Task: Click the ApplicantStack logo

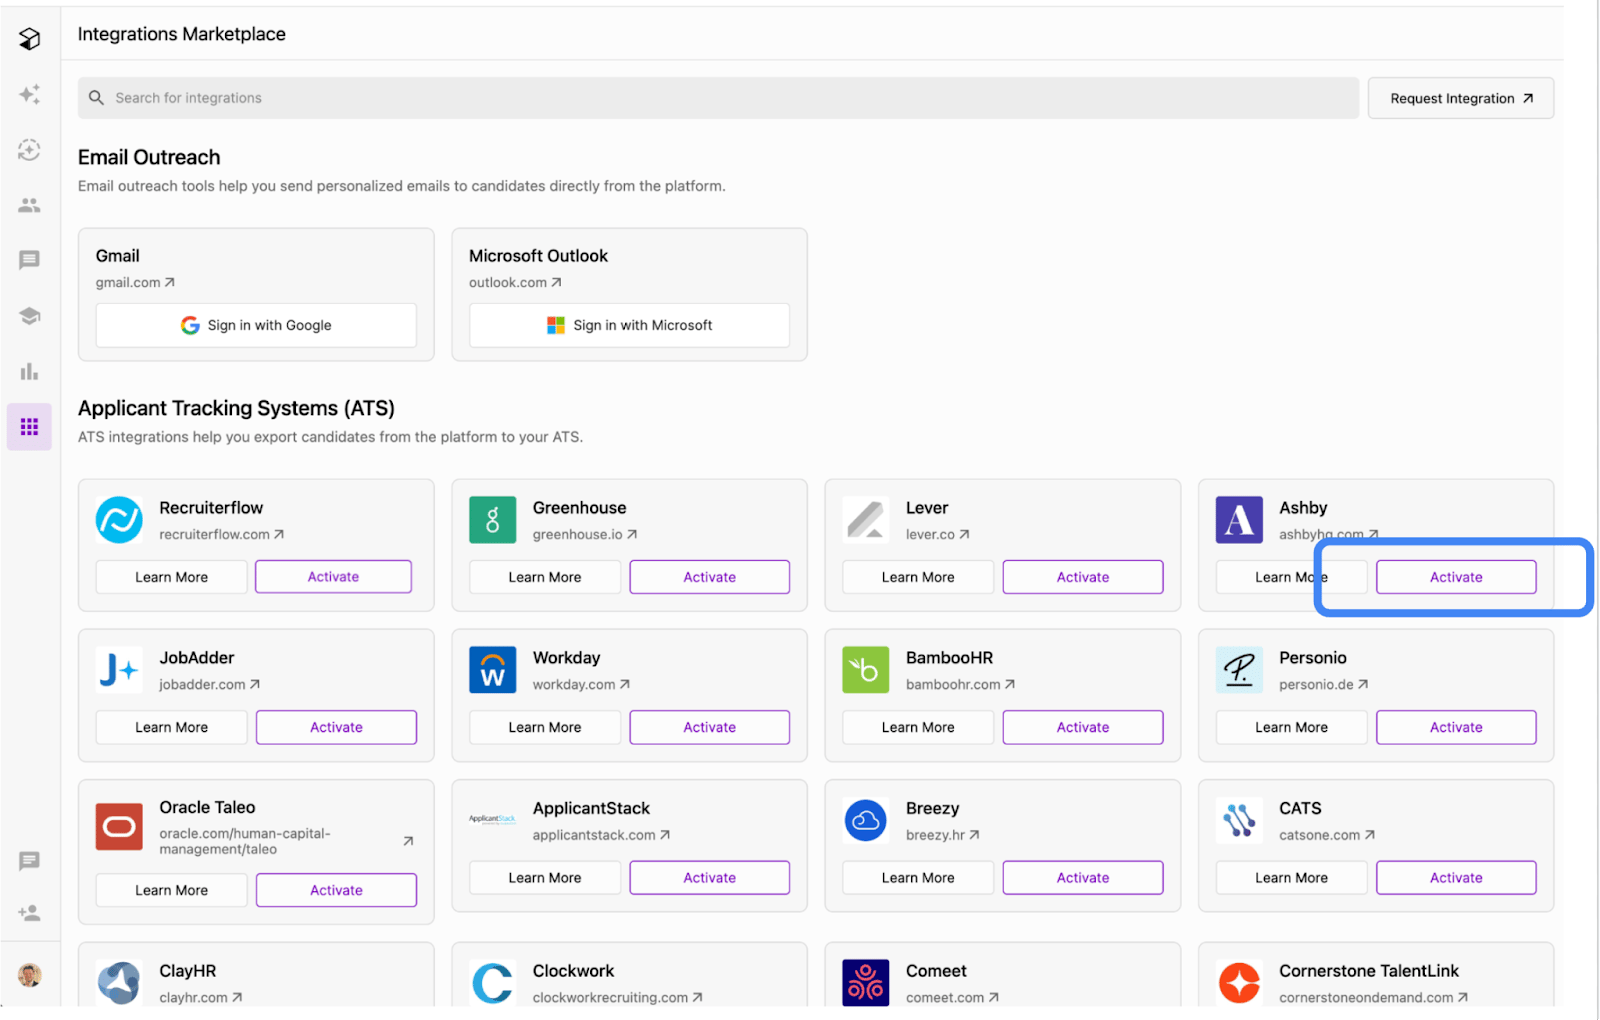Action: tap(493, 819)
